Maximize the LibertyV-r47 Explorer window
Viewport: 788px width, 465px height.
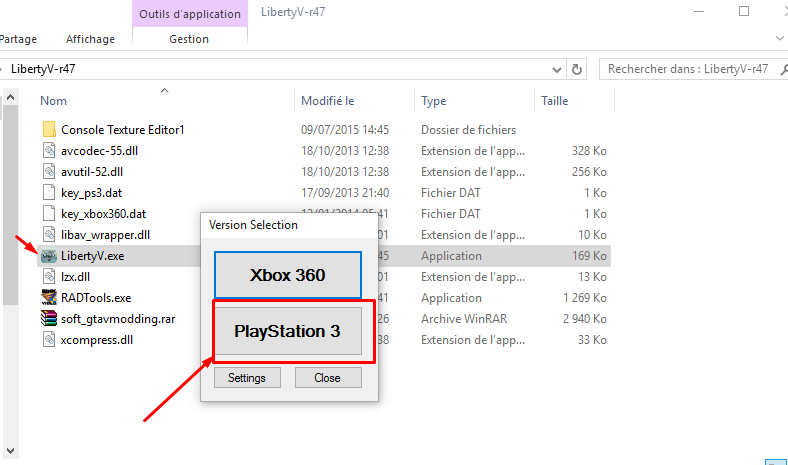tap(744, 11)
